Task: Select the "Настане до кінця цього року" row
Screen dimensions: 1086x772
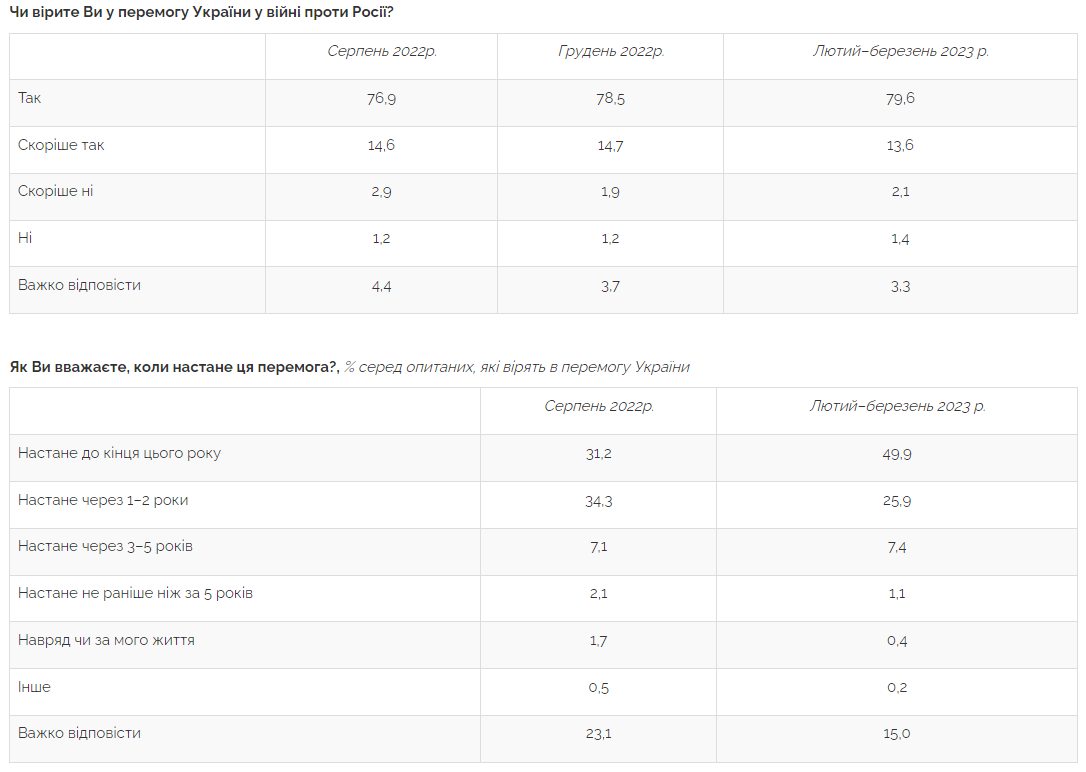Action: coord(119,453)
